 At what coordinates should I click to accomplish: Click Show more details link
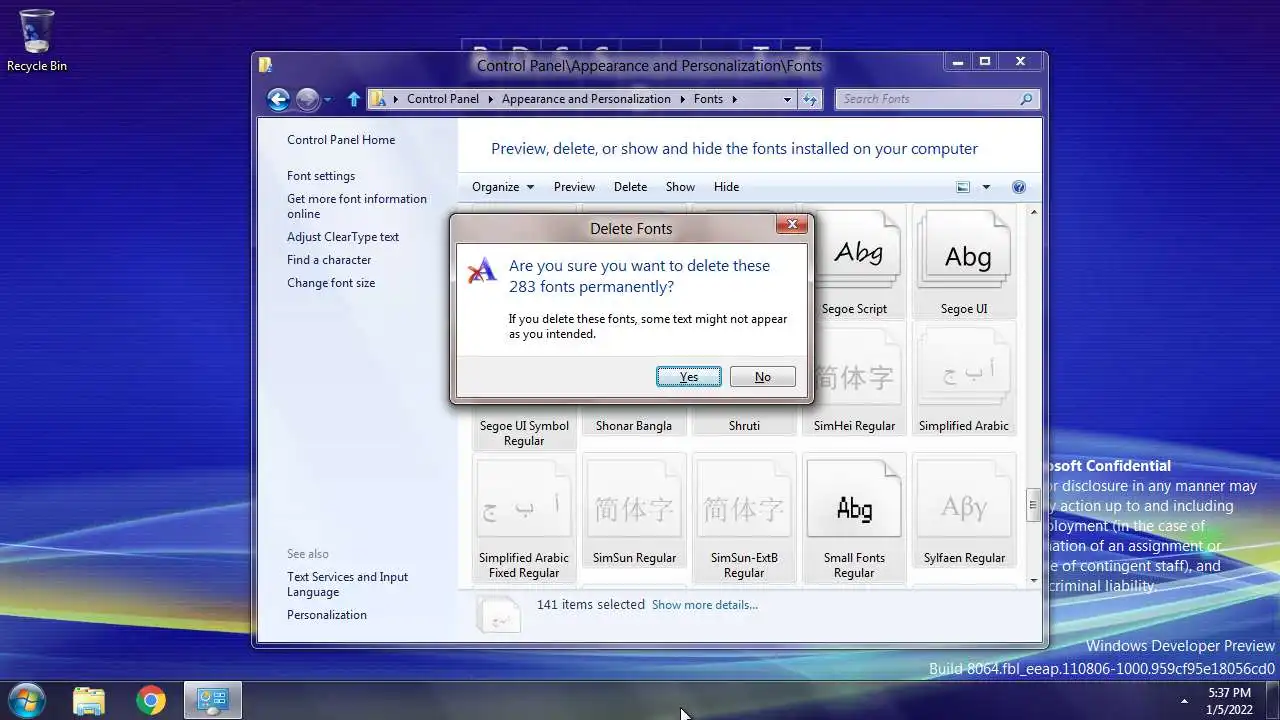705,605
